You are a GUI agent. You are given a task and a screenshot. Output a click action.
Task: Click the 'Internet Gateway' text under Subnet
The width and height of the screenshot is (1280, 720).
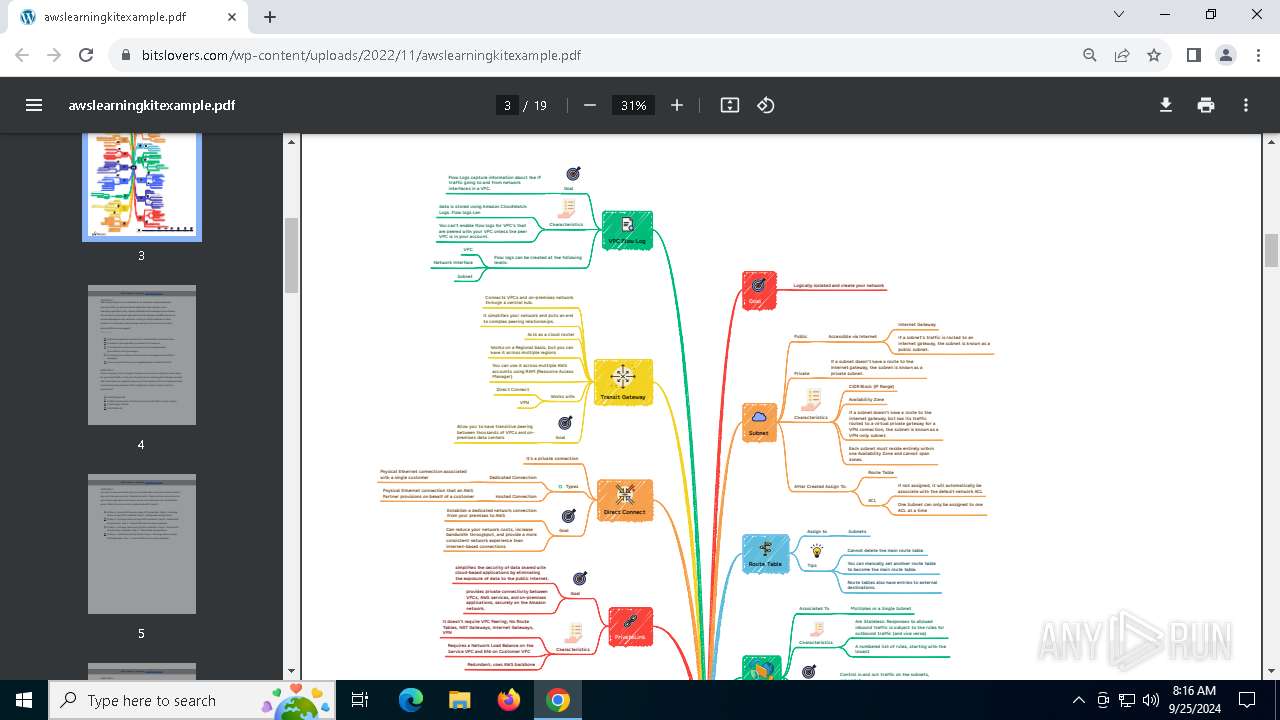[x=917, y=325]
